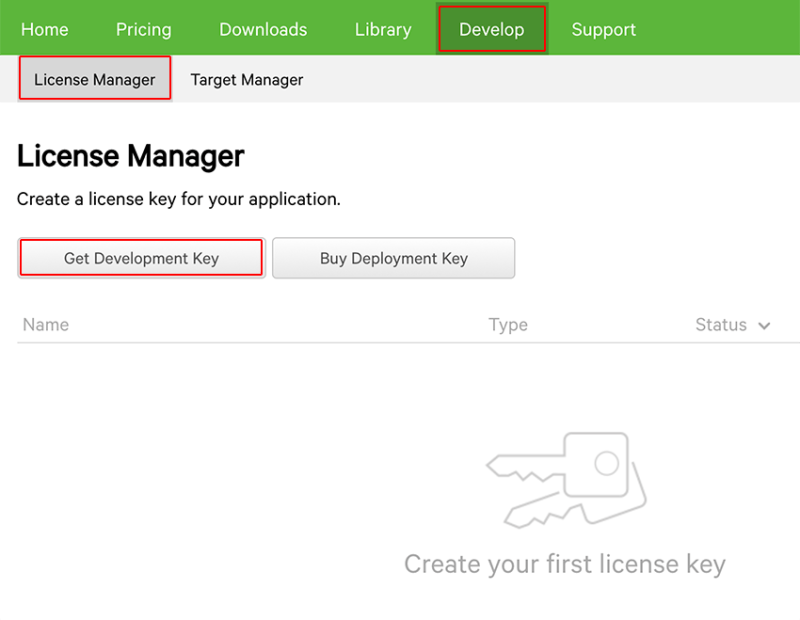Open the Support page
Image resolution: width=800 pixels, height=620 pixels.
click(604, 30)
